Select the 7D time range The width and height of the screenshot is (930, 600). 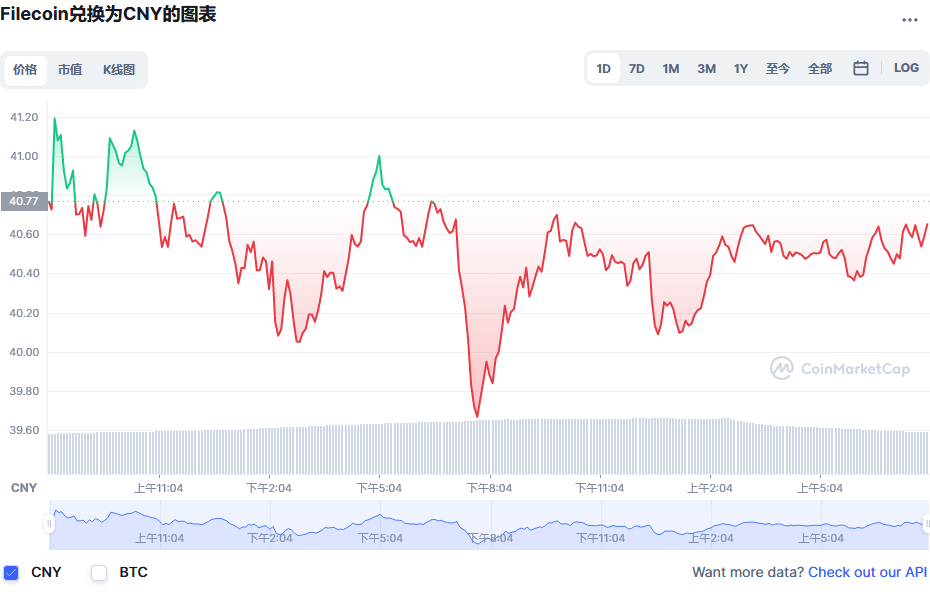click(x=636, y=69)
